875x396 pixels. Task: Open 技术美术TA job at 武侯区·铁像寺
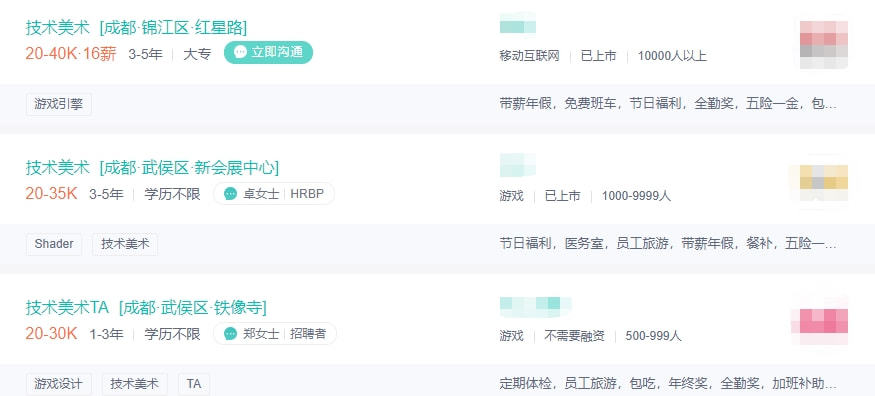(146, 307)
